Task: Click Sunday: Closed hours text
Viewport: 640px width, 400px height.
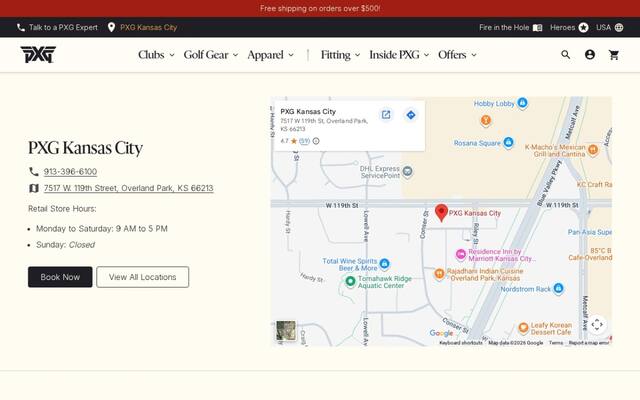Action: click(65, 244)
